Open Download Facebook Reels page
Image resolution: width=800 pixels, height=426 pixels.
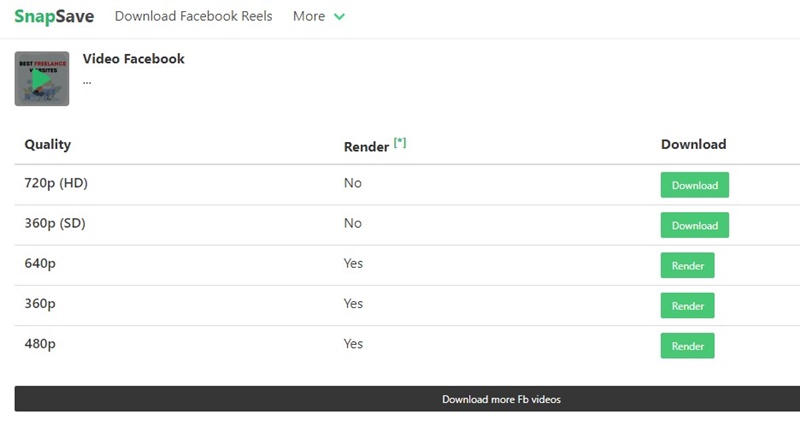[x=193, y=16]
